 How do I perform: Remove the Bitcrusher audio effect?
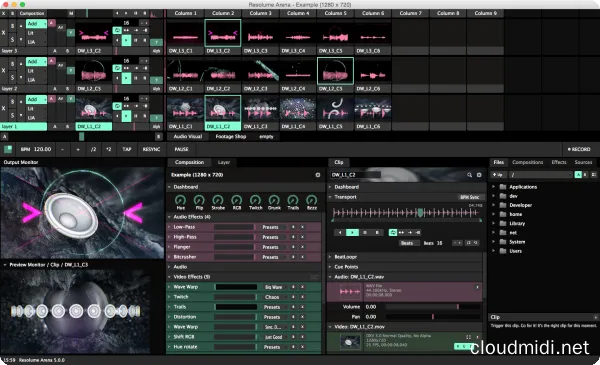pos(302,257)
